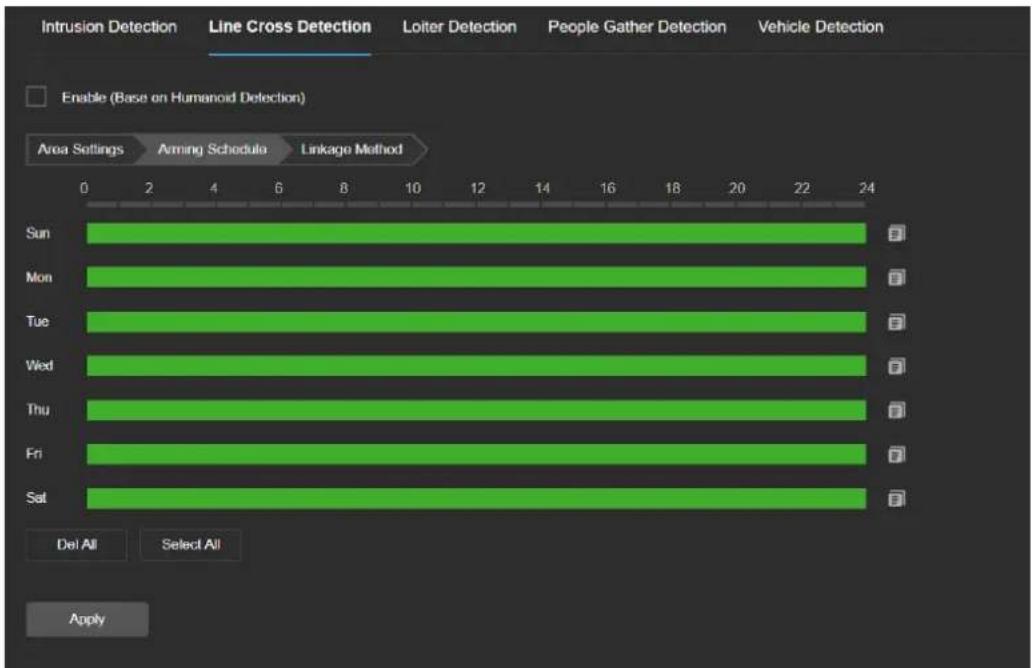
Task: Copy Monday schedule using its copy icon
Action: point(896,277)
